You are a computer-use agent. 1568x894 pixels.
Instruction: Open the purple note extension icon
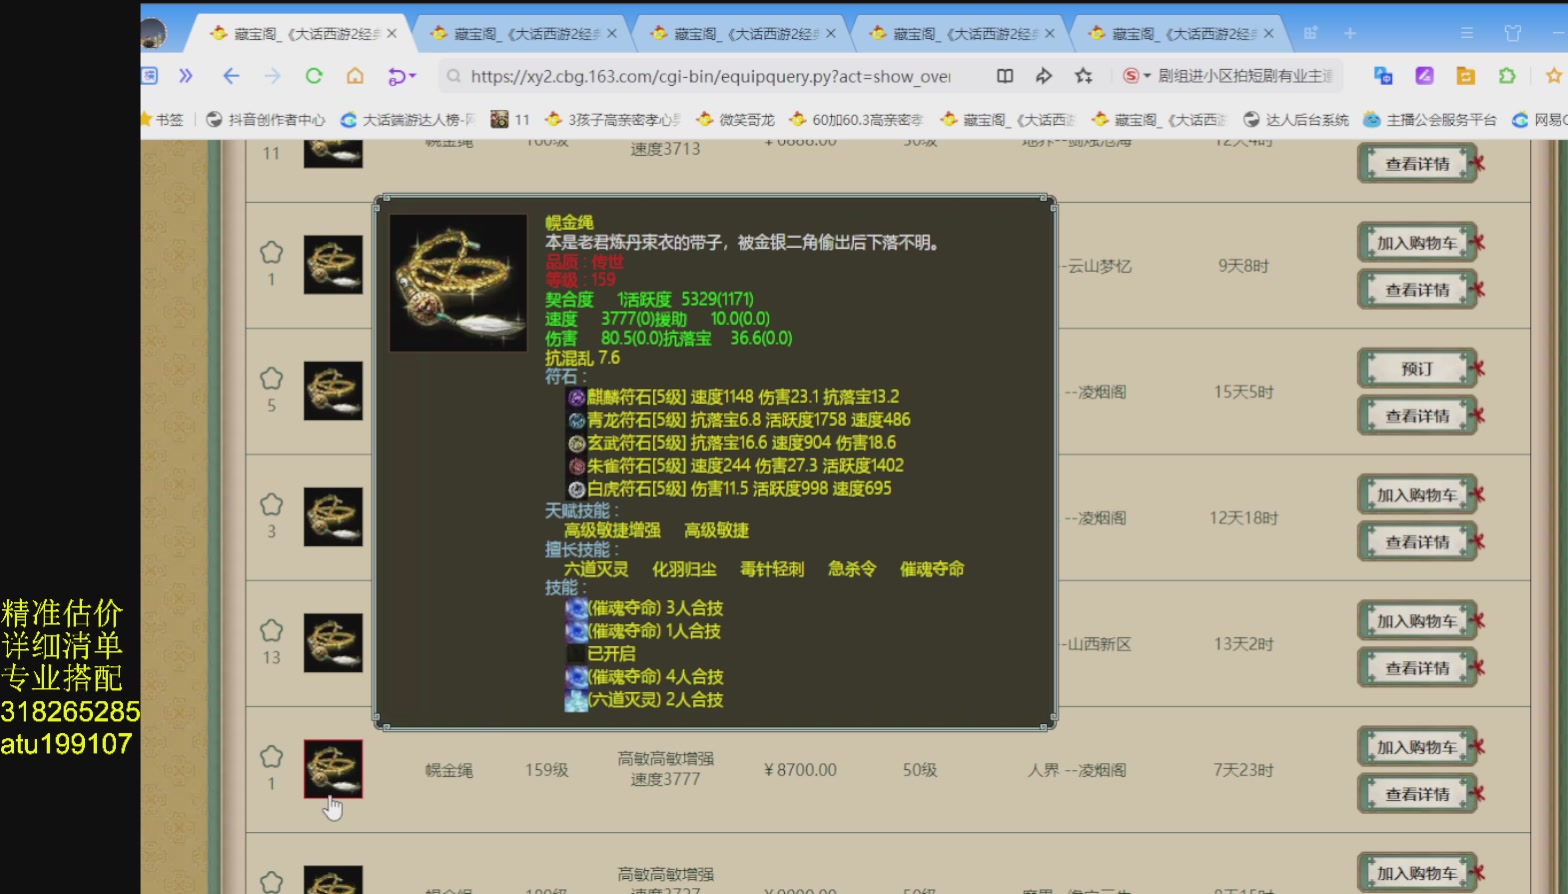pyautogui.click(x=1425, y=76)
